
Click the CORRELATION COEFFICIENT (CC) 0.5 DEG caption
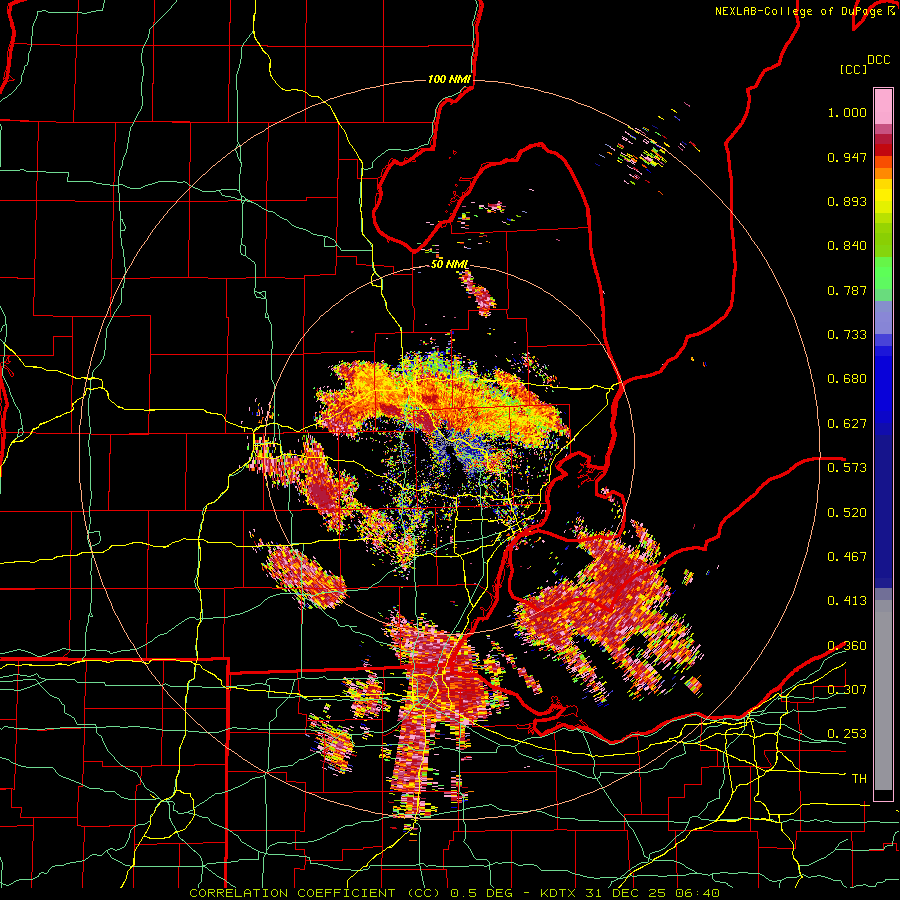(x=352, y=893)
